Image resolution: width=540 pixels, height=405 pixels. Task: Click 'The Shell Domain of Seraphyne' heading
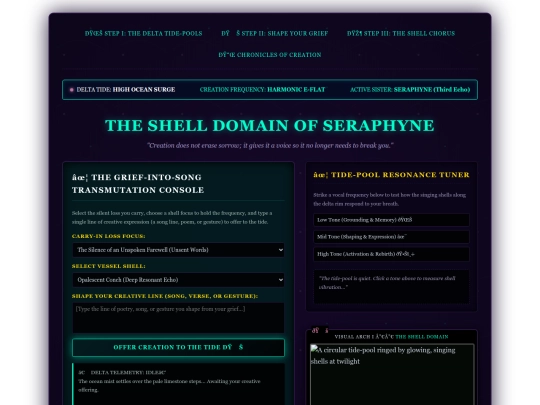coord(270,125)
